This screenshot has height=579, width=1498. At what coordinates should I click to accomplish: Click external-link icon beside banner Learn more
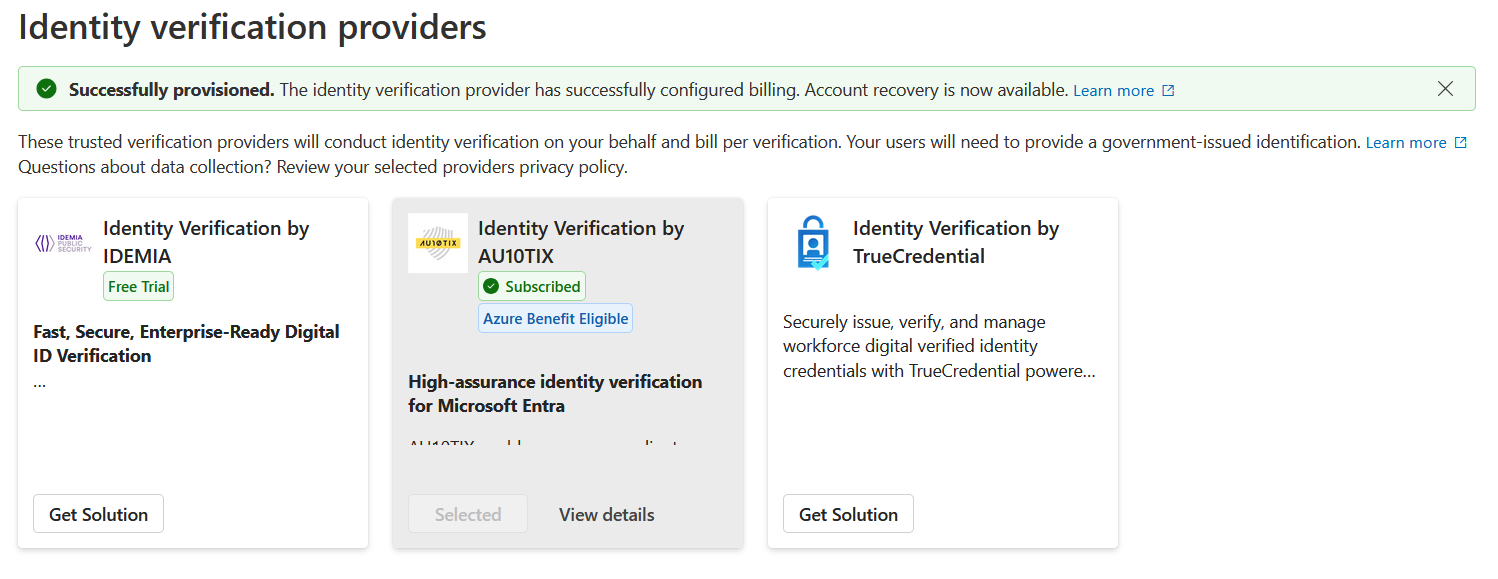click(x=1168, y=91)
